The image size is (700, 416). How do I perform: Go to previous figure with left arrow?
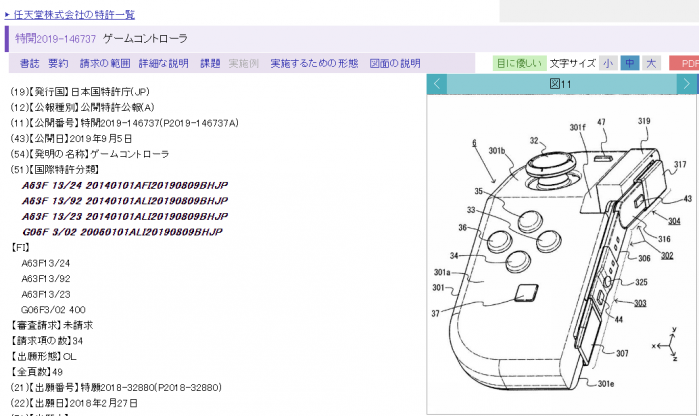[x=437, y=85]
